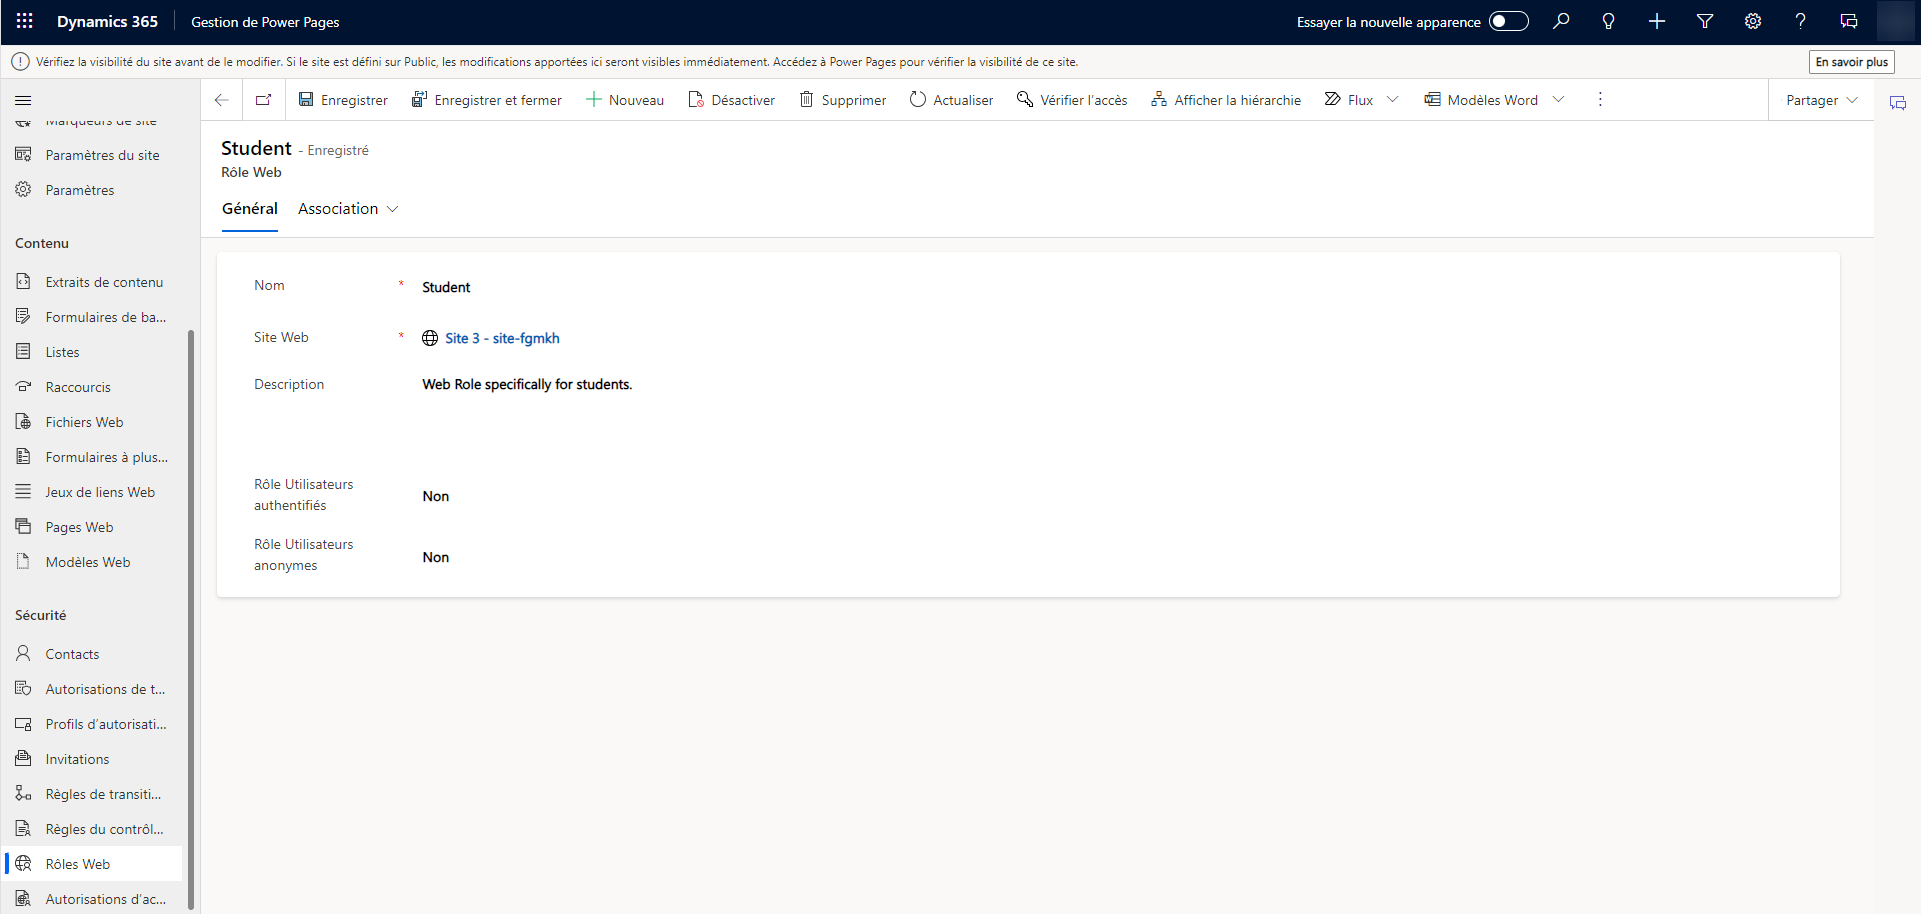
Task: Open the settings gear in header
Action: (1753, 21)
